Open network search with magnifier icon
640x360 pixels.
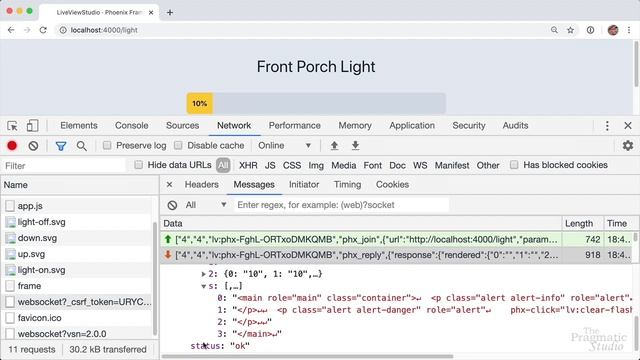(82, 146)
